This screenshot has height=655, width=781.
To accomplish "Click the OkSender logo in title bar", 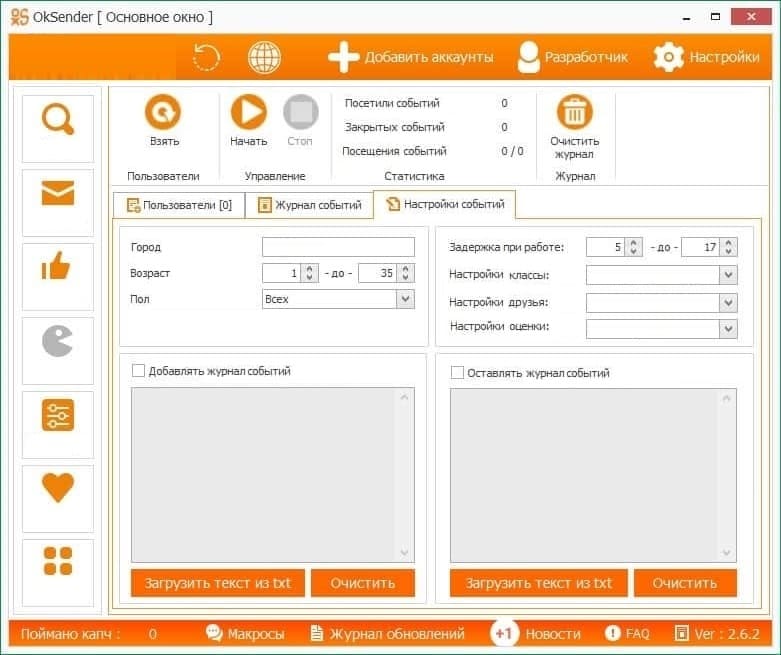I will (x=19, y=17).
